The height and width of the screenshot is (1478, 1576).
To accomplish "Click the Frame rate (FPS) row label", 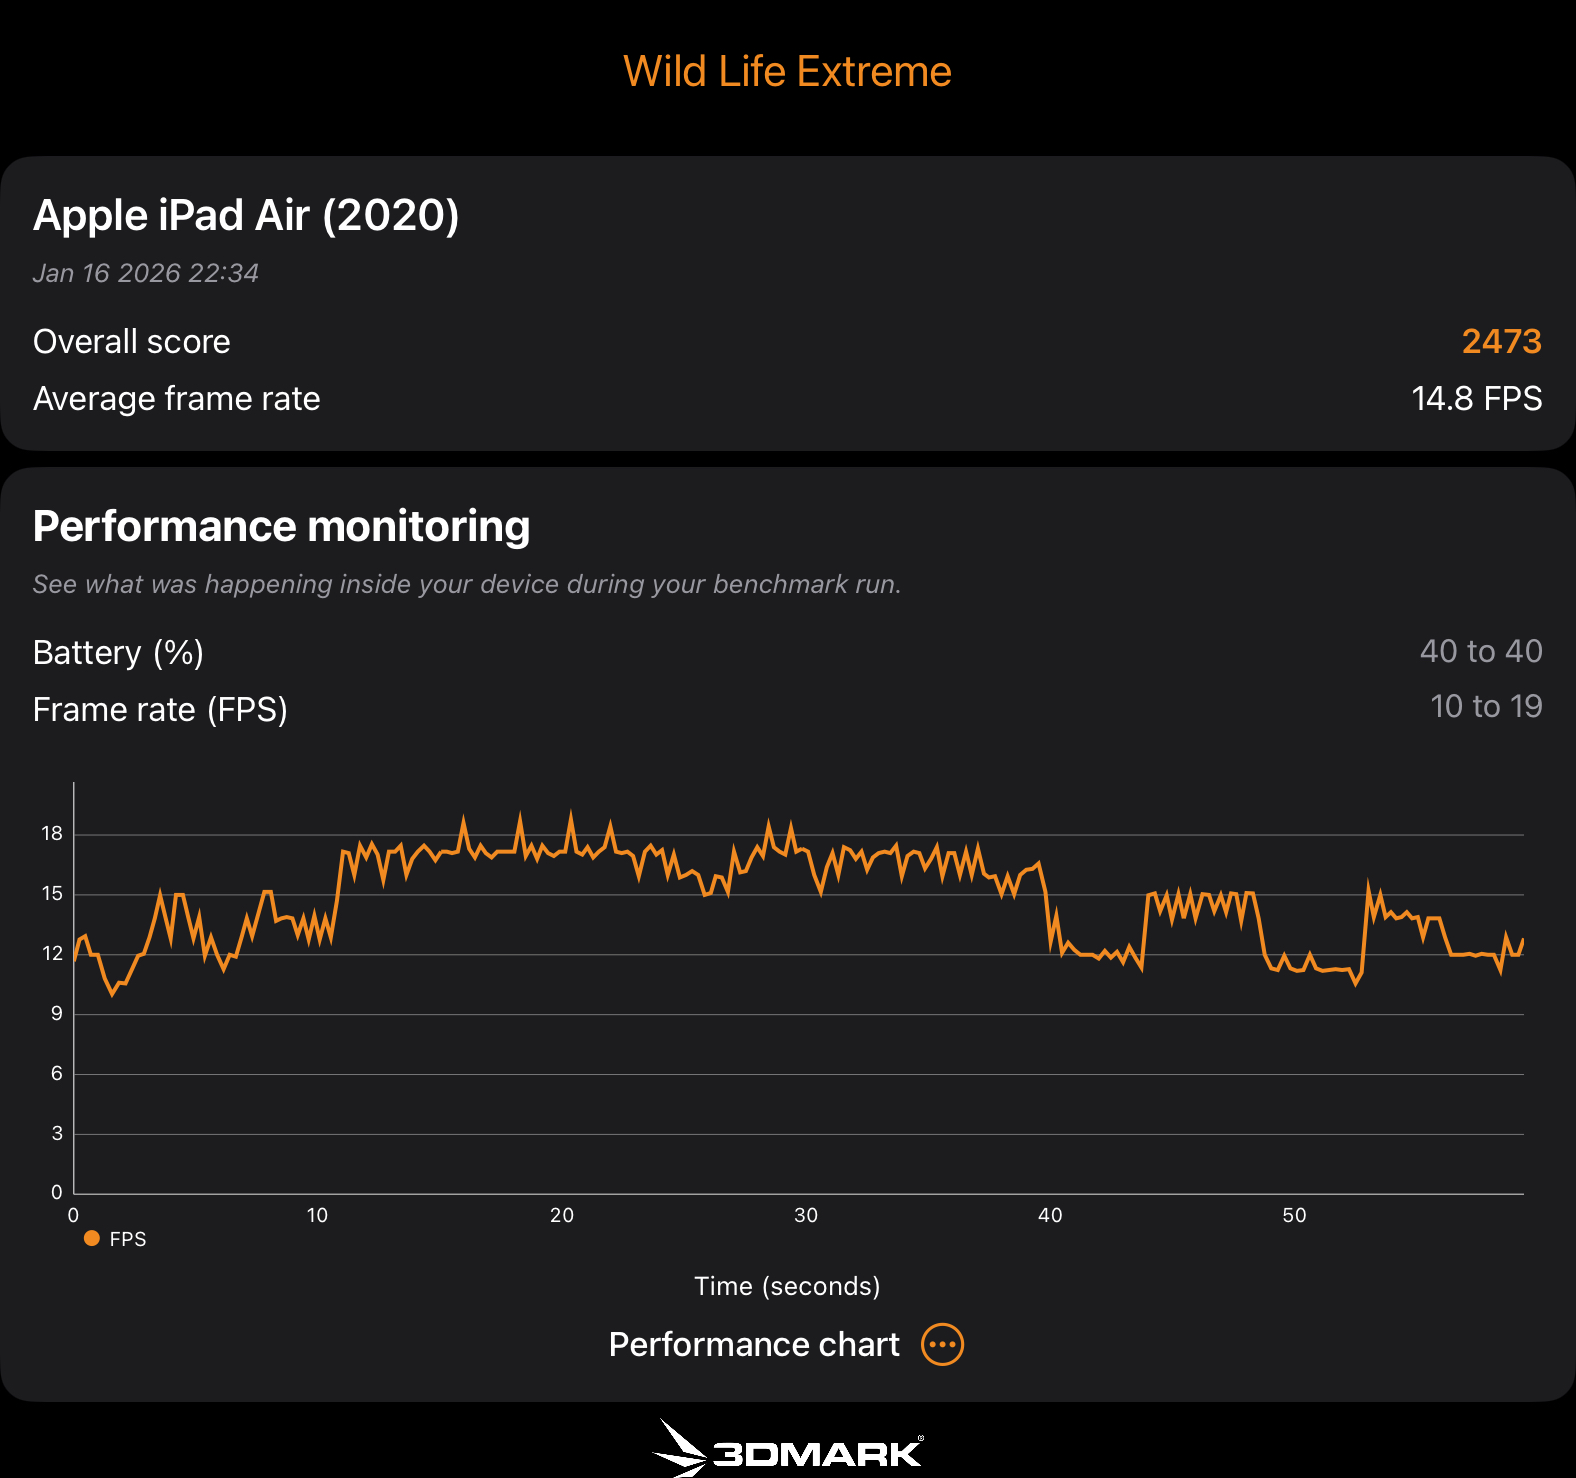I will click(161, 710).
